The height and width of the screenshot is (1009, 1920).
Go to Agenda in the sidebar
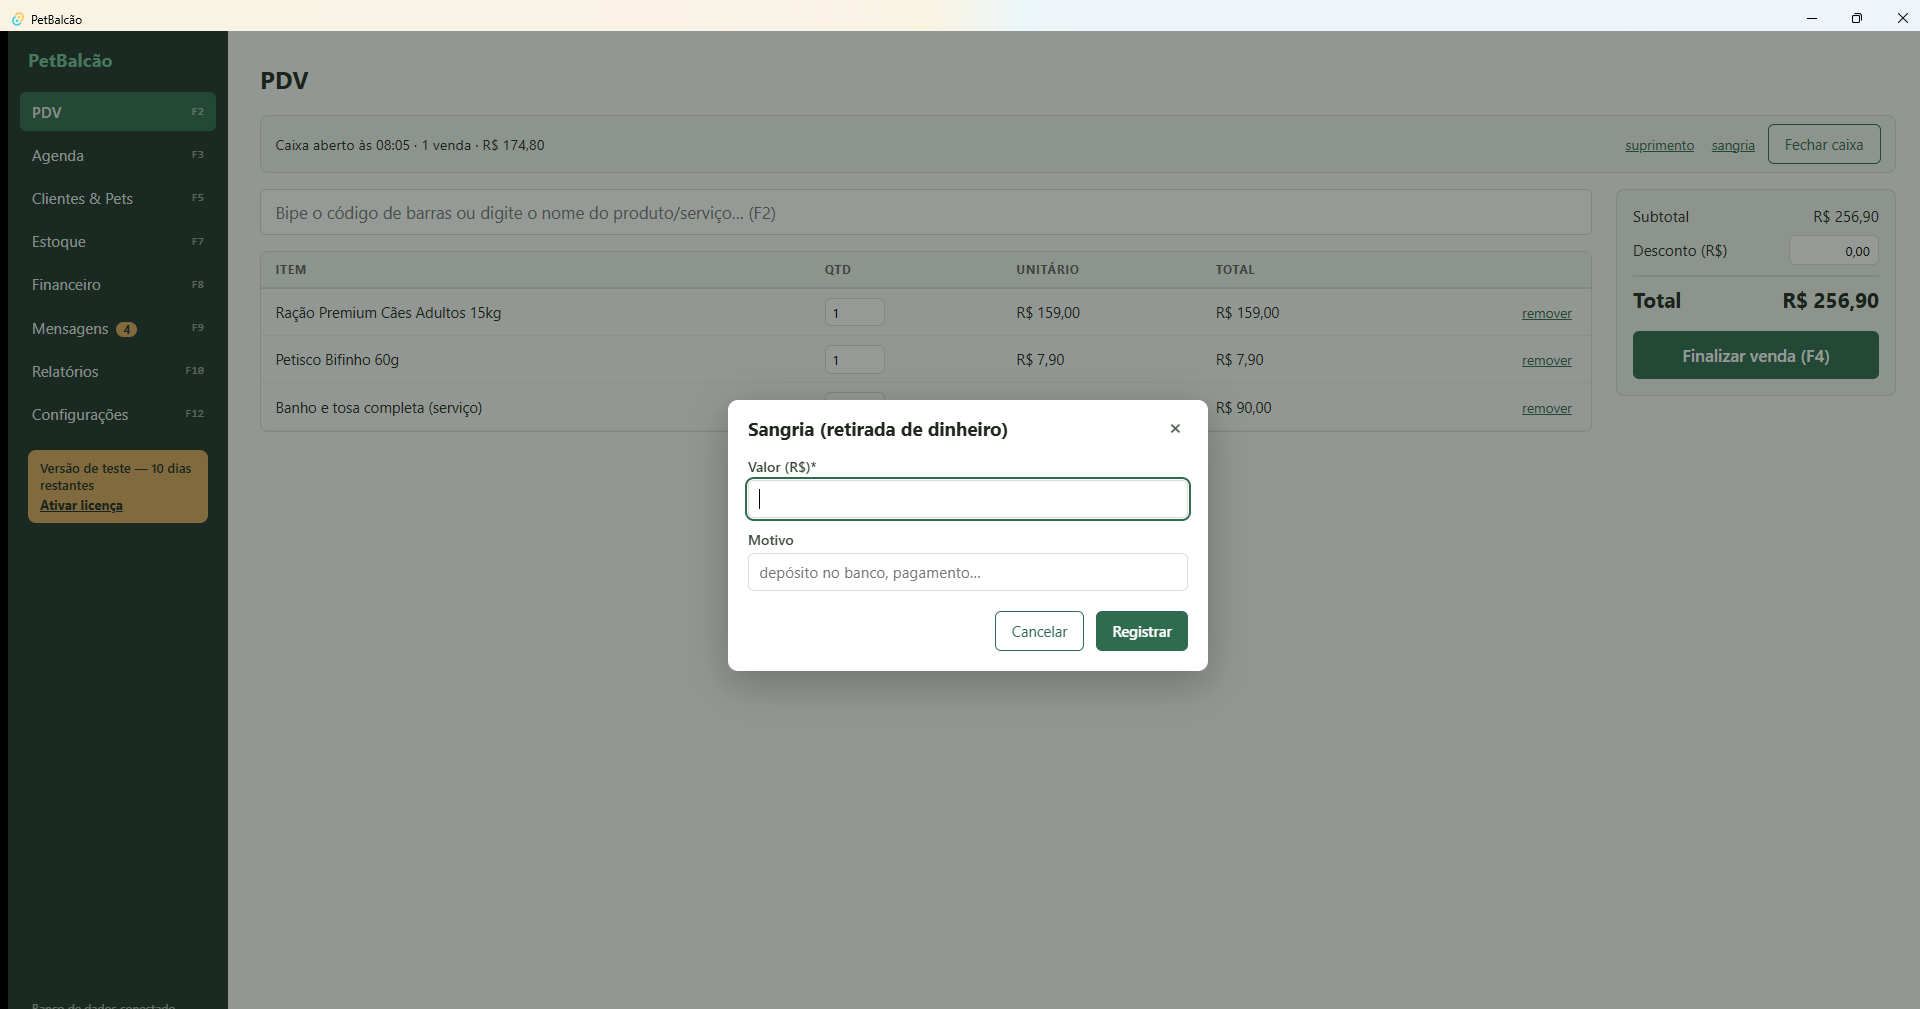click(x=118, y=155)
